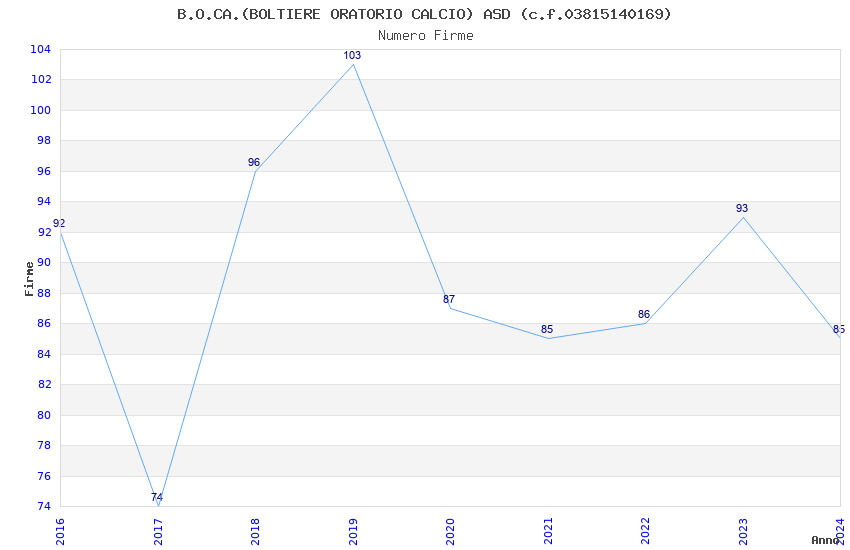Click the x-axis year label 2019

pyautogui.click(x=353, y=532)
